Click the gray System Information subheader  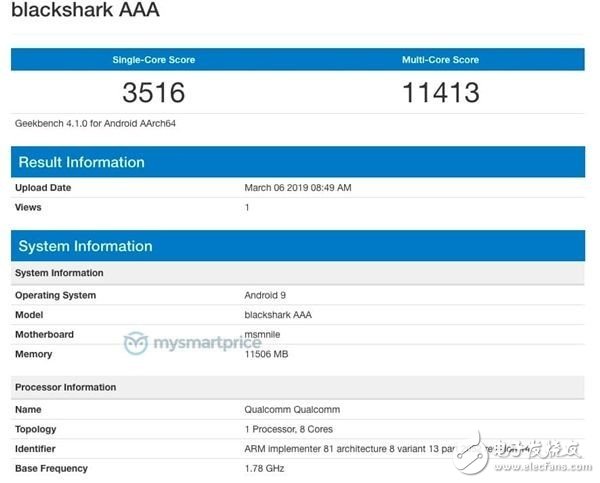click(x=298, y=273)
